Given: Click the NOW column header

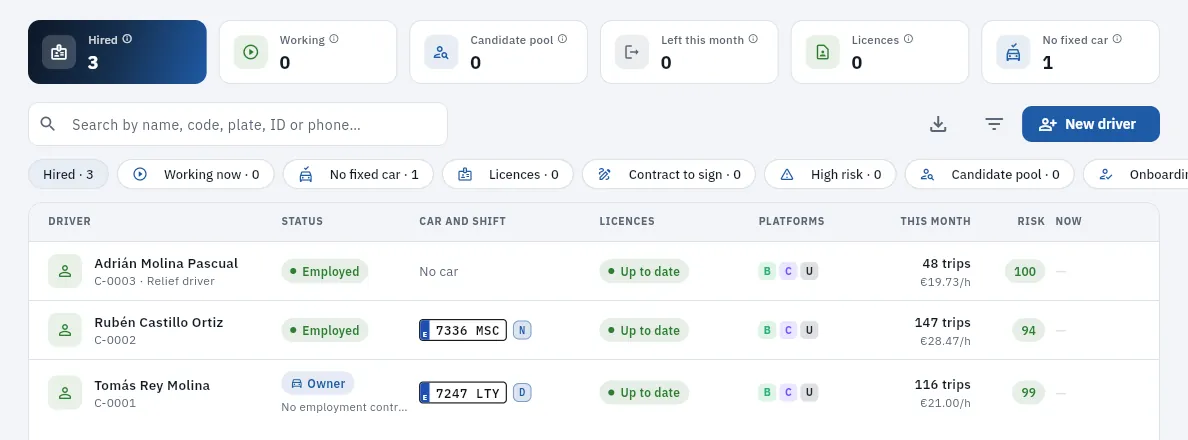Looking at the screenshot, I should pyautogui.click(x=1068, y=221).
